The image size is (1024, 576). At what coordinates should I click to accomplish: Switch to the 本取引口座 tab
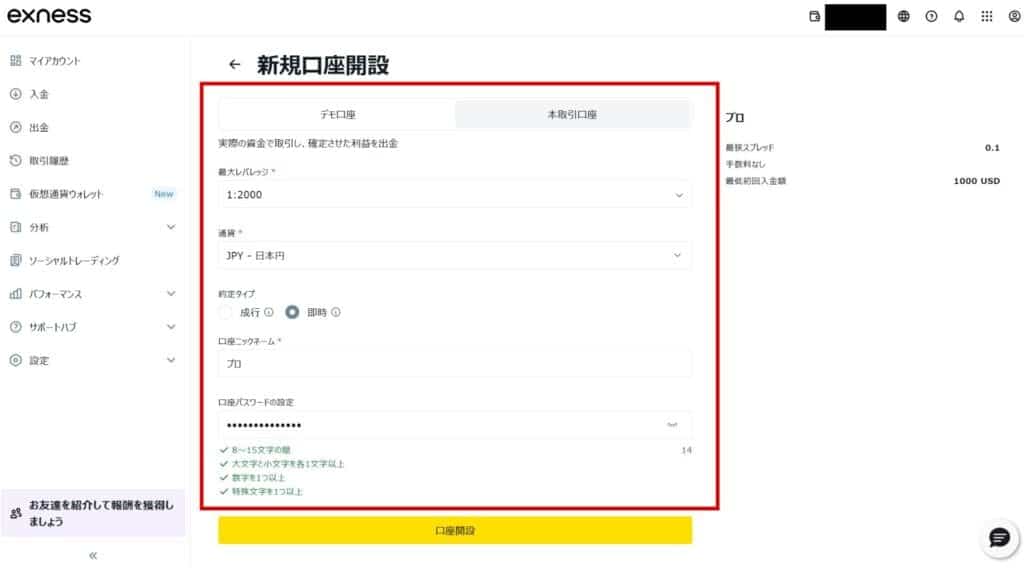[572, 114]
